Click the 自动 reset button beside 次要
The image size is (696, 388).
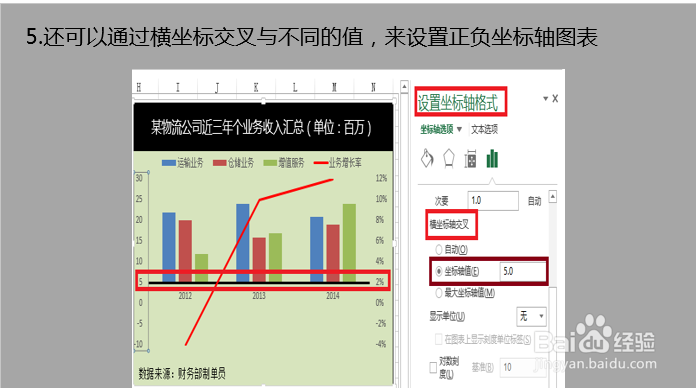534,201
